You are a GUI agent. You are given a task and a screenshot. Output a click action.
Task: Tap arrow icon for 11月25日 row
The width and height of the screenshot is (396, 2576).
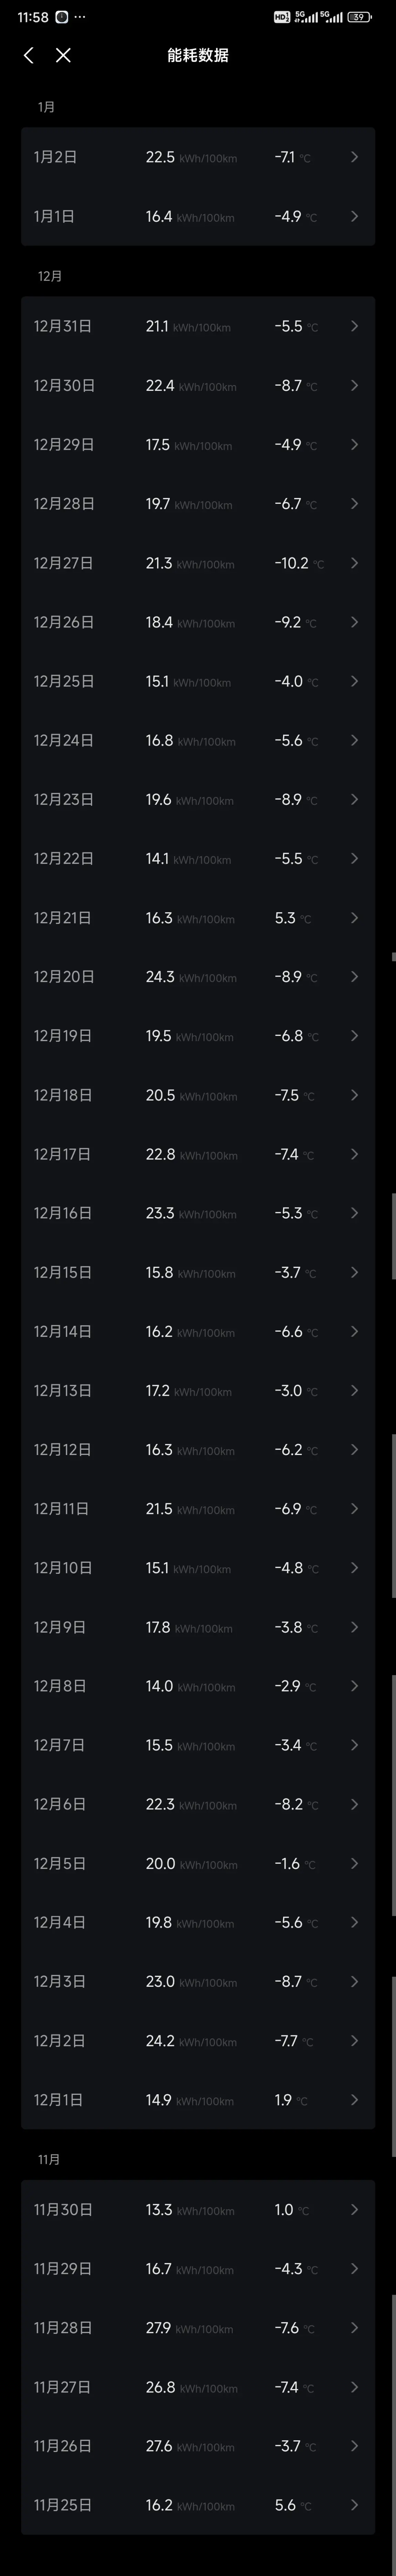[354, 2505]
